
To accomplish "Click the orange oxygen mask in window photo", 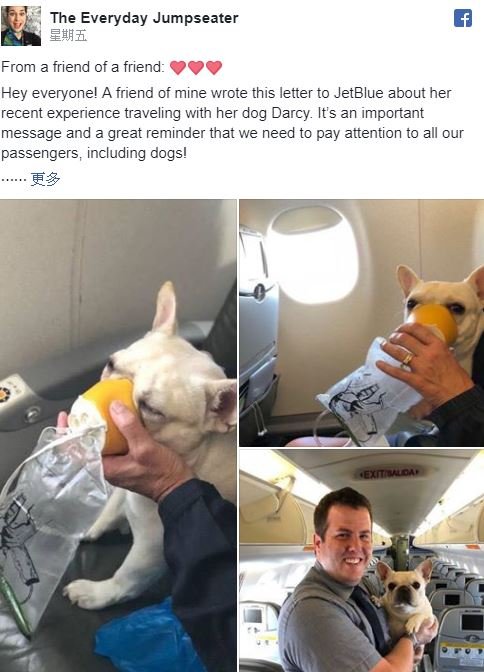I will pyautogui.click(x=433, y=322).
